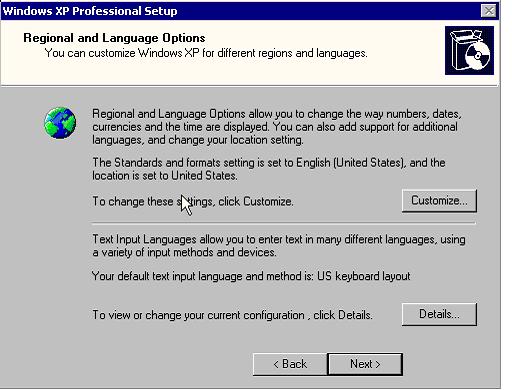The image size is (512, 390).
Task: Click the default text input language sentence
Action: pyautogui.click(x=251, y=276)
